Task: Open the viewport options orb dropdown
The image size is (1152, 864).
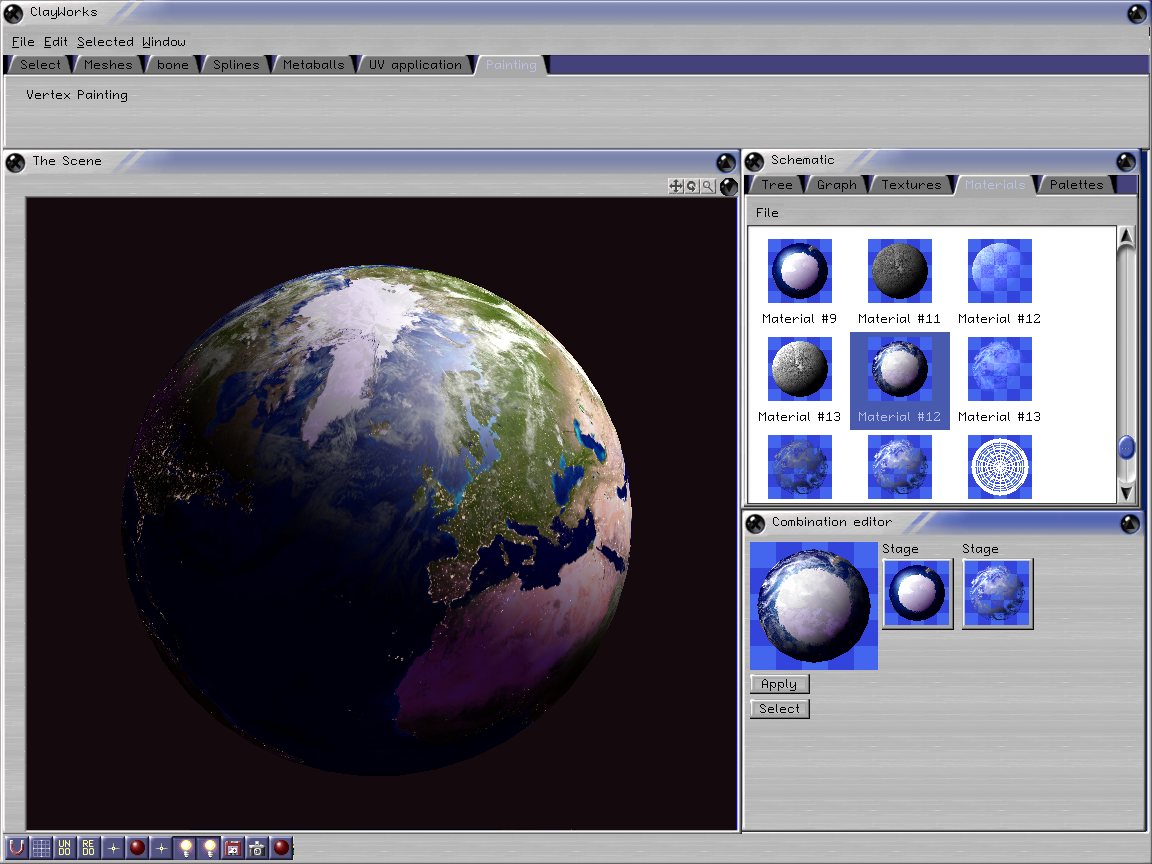Action: pyautogui.click(x=729, y=186)
